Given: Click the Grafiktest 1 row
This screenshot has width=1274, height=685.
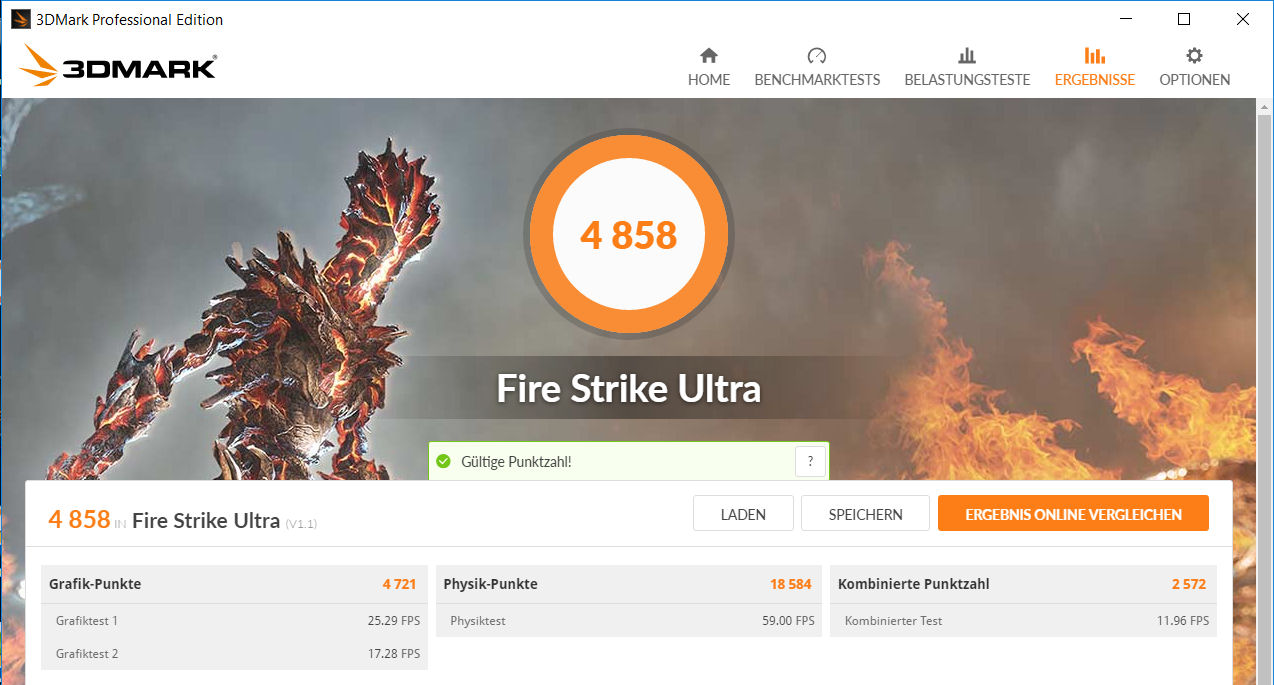Looking at the screenshot, I should coord(233,621).
